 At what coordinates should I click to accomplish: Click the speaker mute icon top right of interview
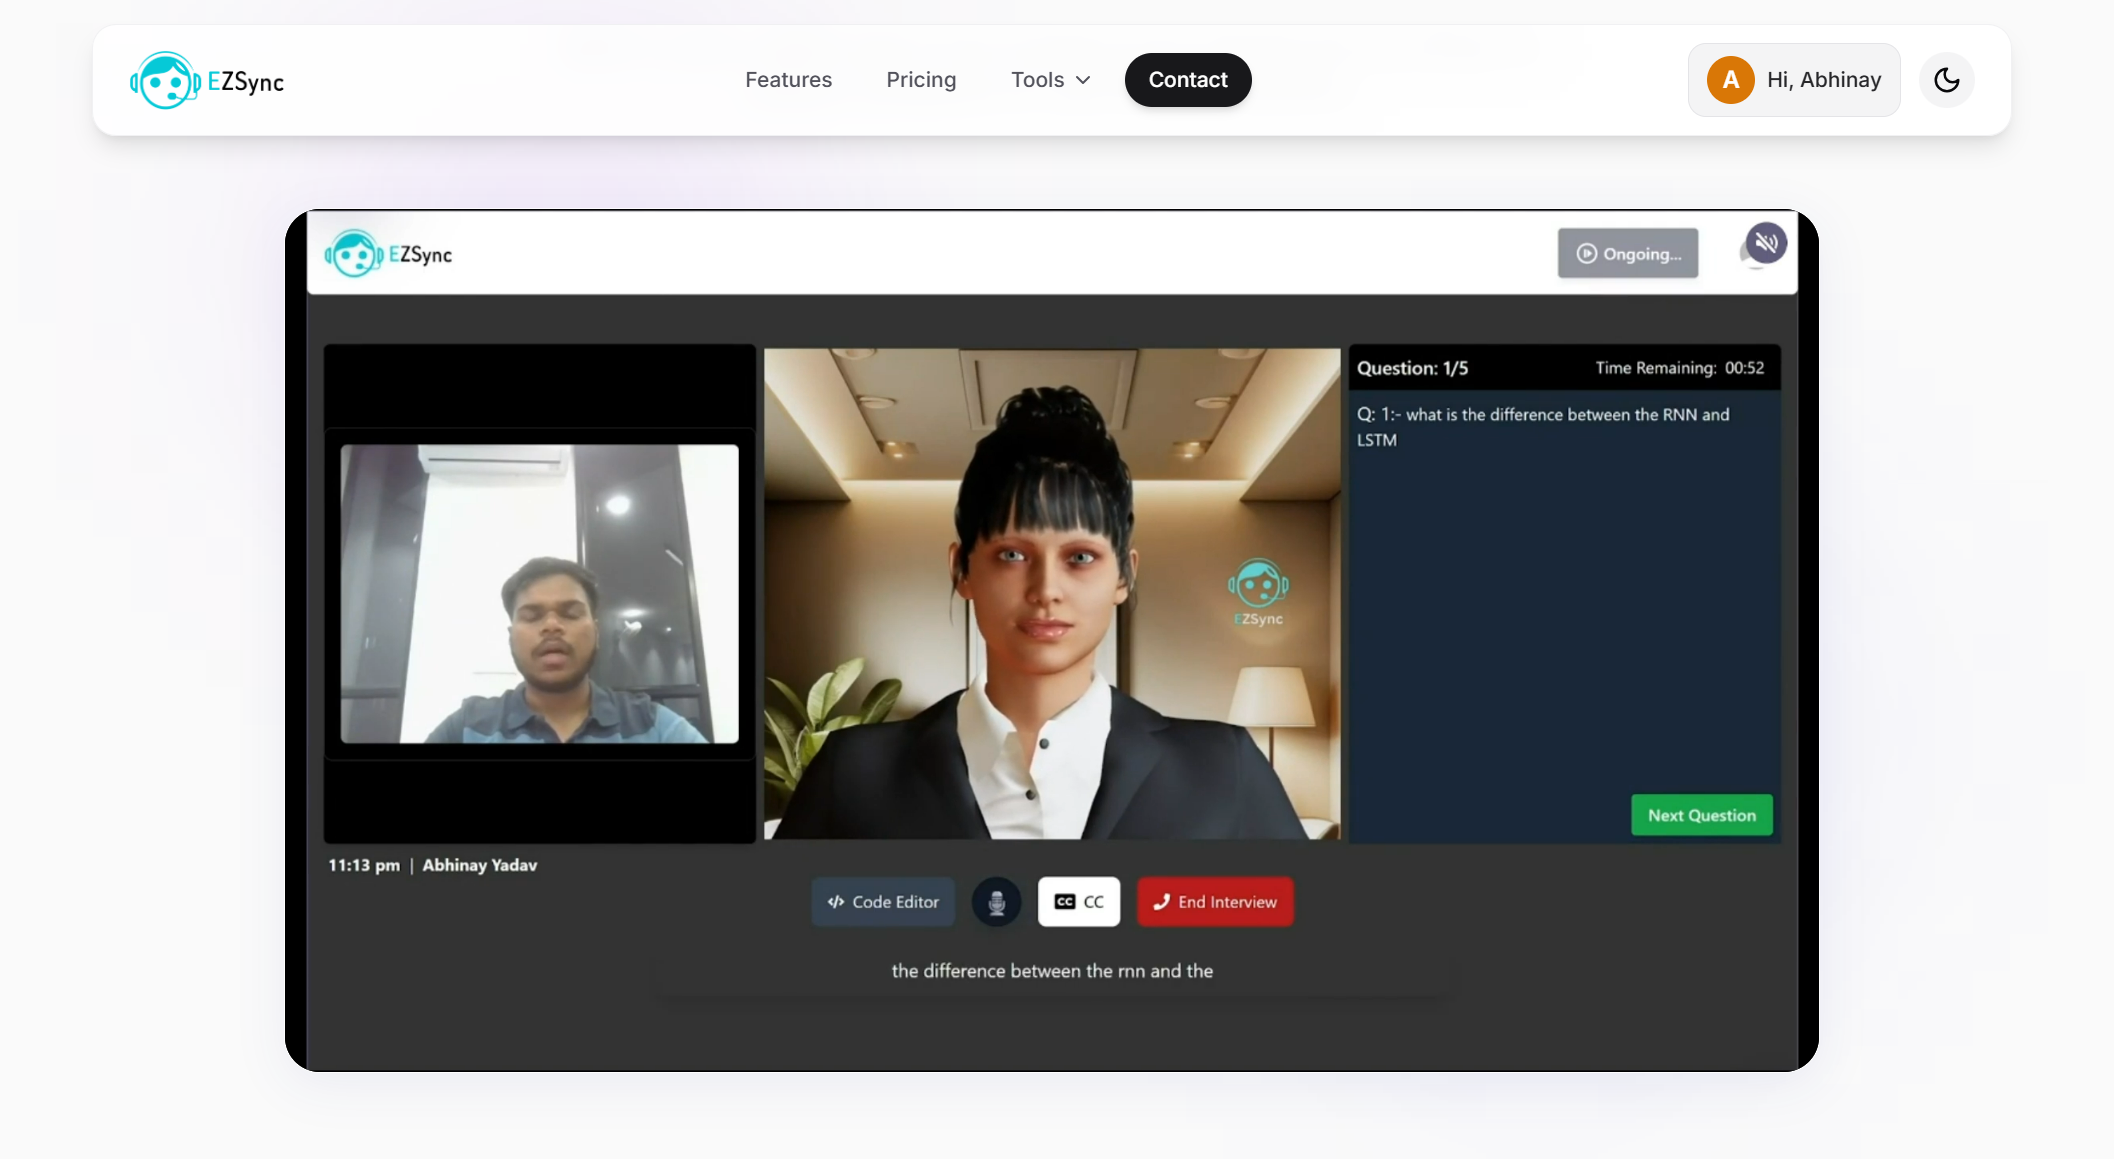click(1766, 242)
